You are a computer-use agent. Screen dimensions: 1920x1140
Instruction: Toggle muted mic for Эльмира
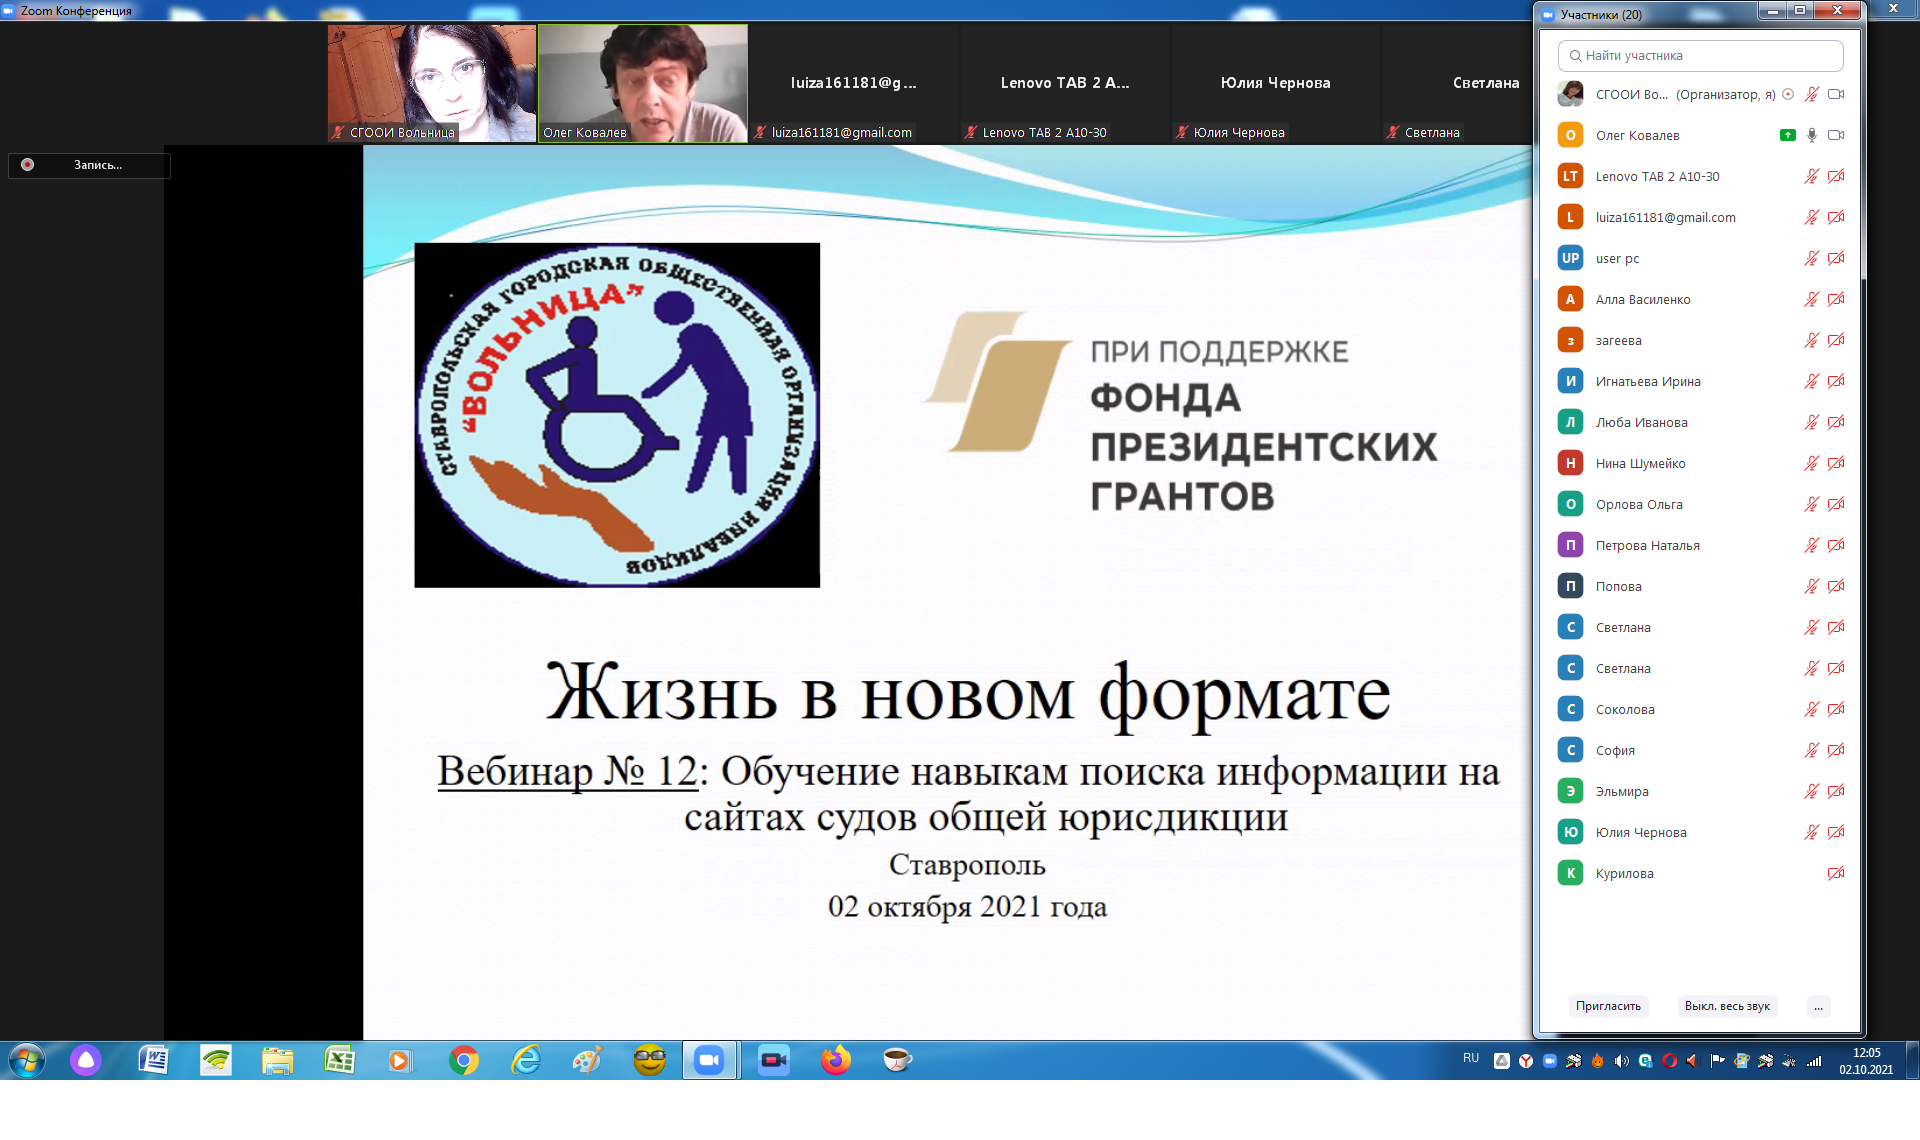pos(1812,791)
